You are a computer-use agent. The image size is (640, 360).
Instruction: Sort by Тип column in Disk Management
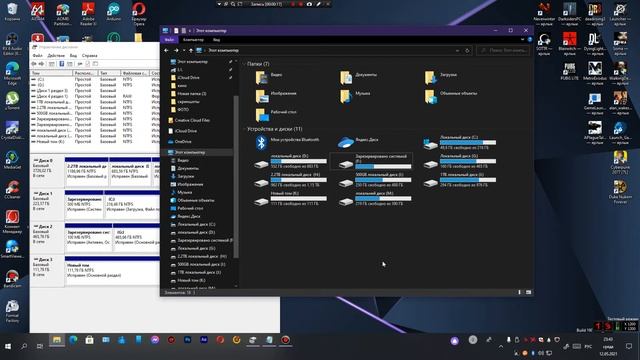point(109,73)
